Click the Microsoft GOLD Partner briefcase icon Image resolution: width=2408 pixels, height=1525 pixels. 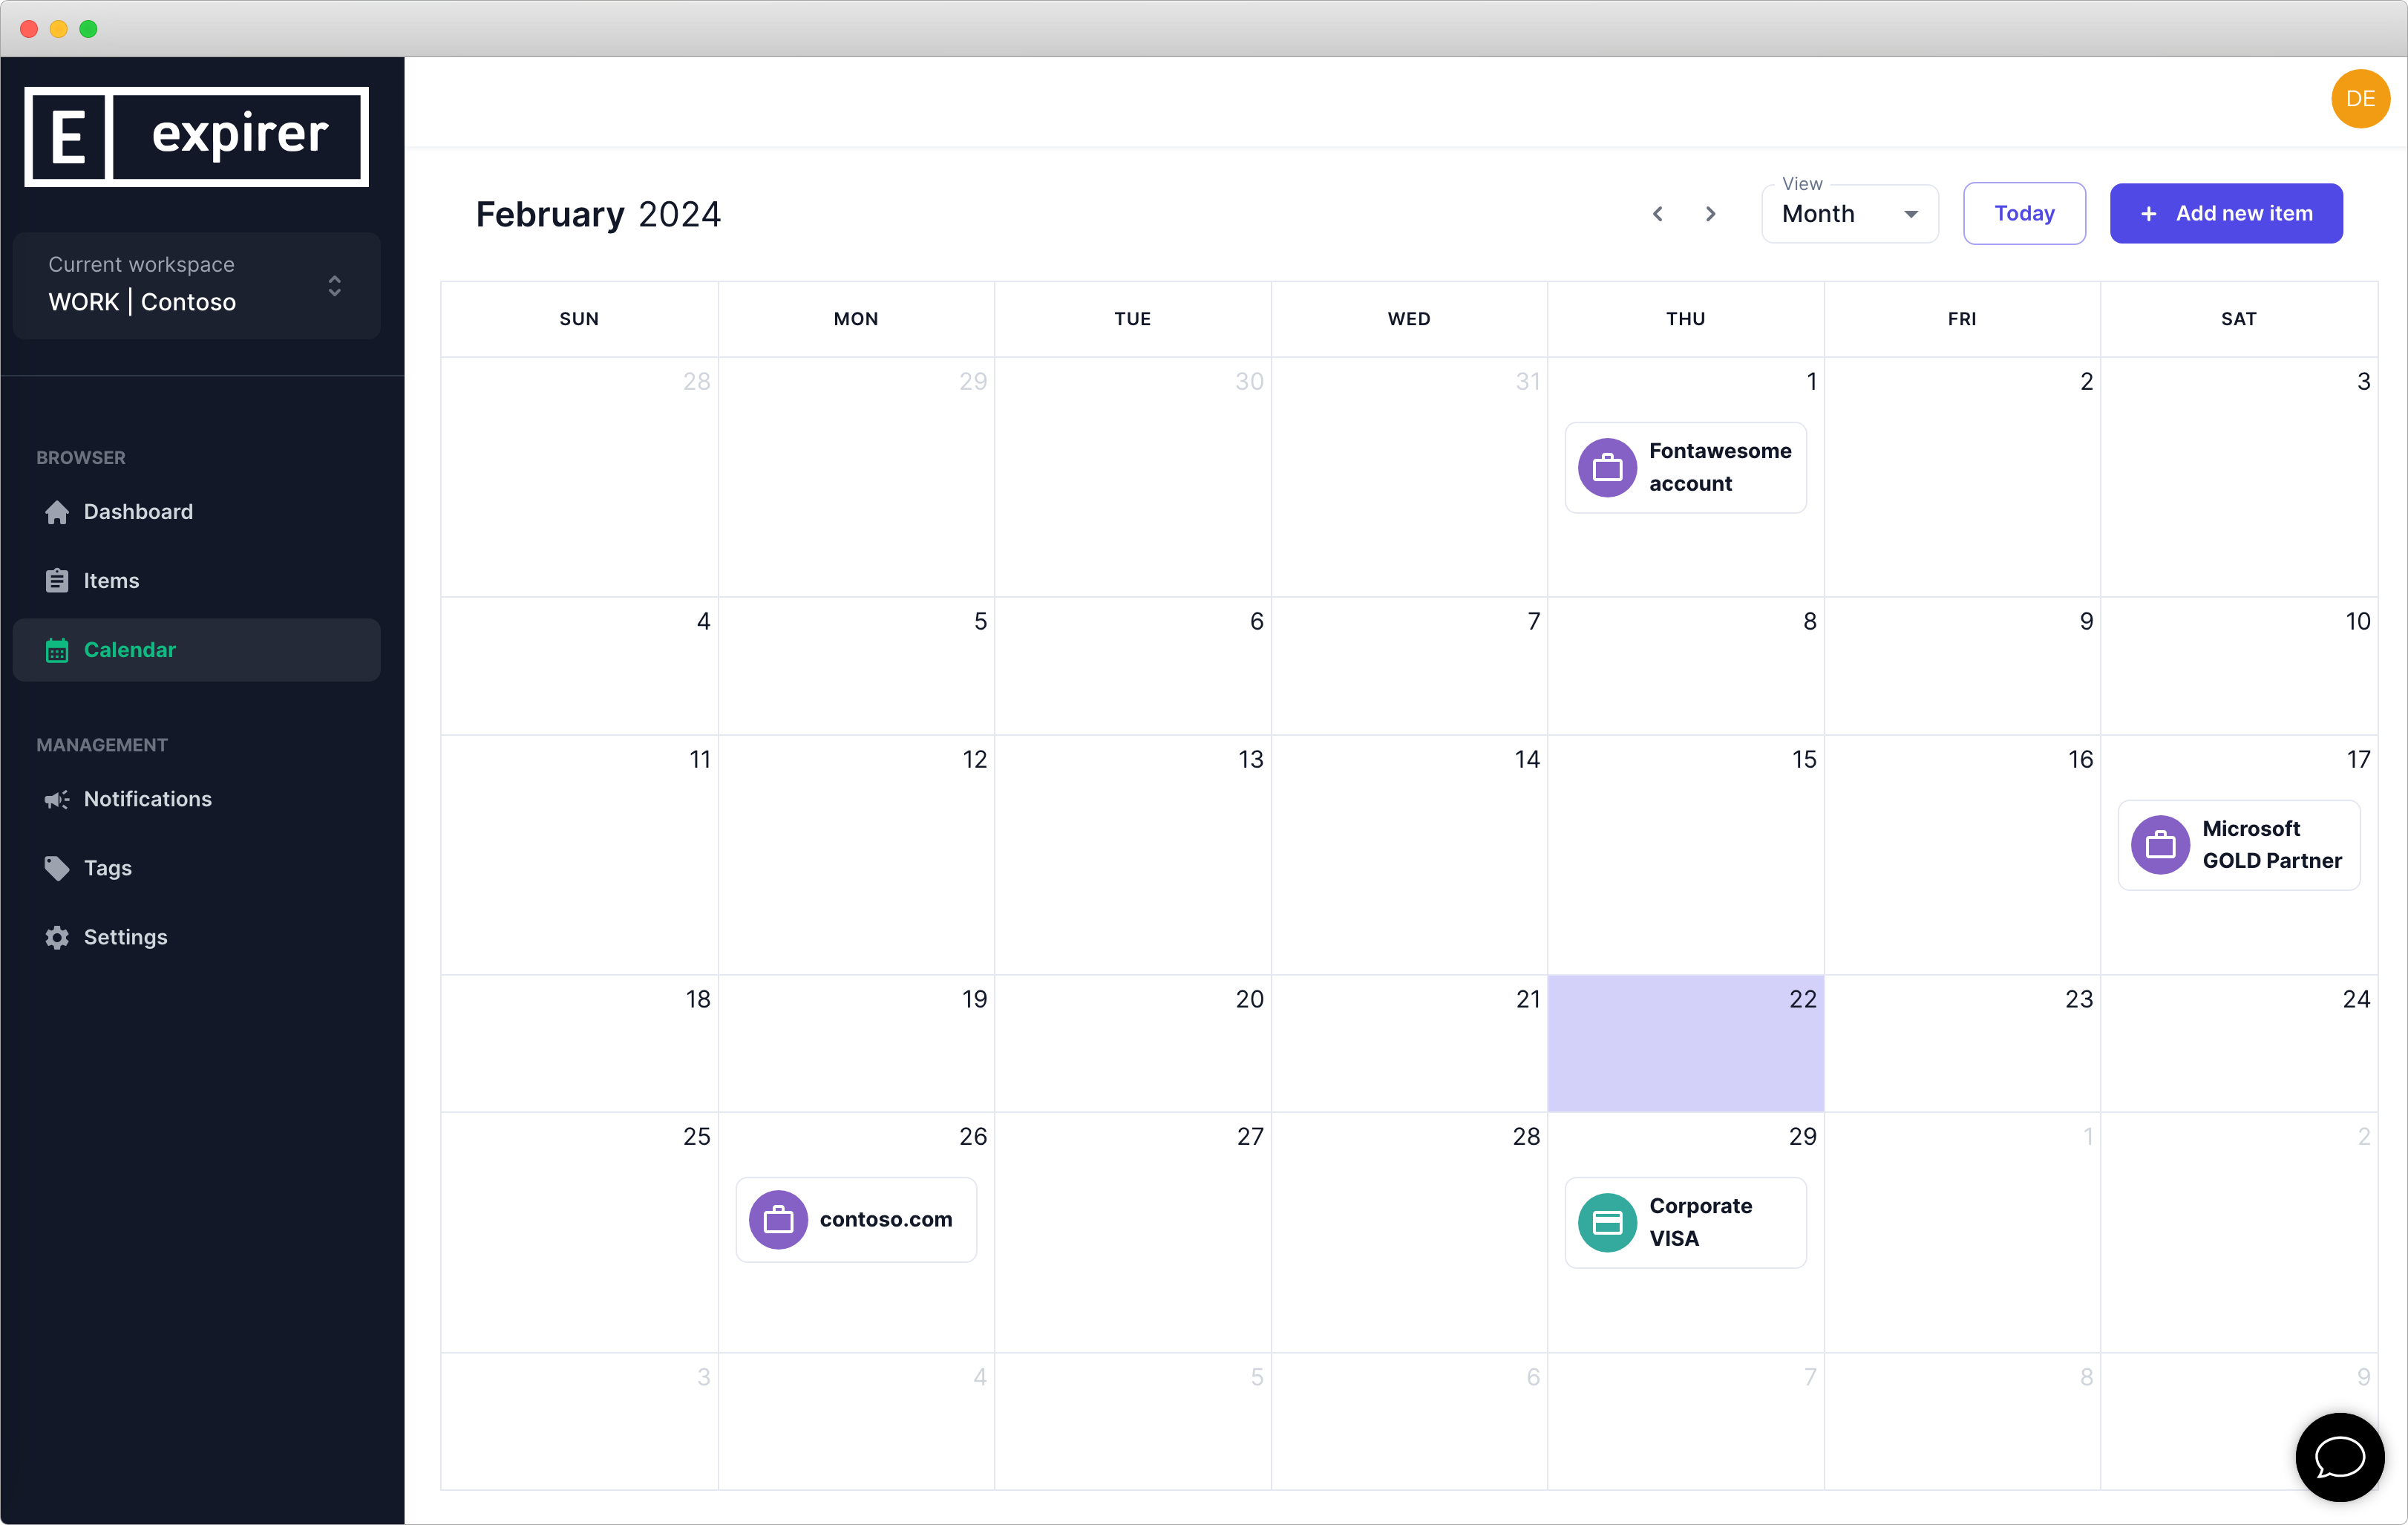pyautogui.click(x=2160, y=845)
